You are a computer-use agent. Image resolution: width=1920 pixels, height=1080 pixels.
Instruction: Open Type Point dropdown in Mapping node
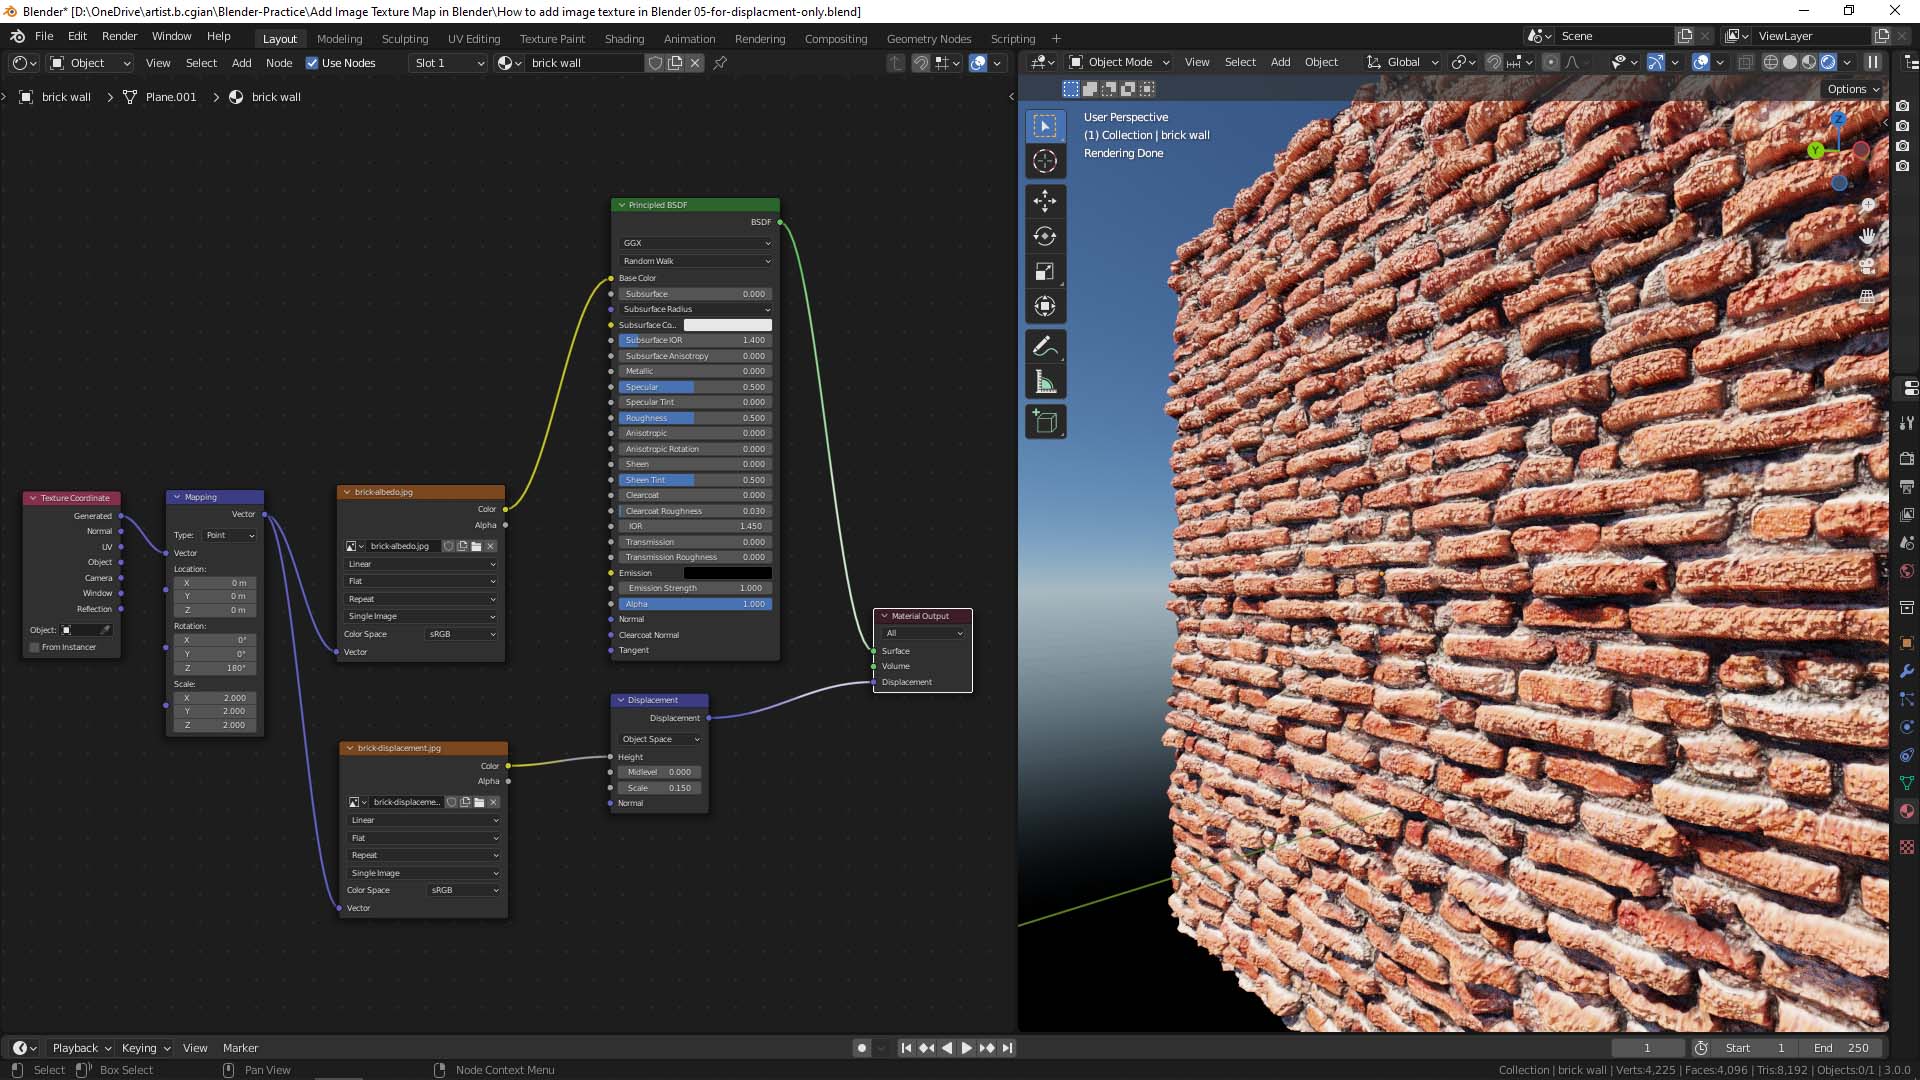(229, 535)
